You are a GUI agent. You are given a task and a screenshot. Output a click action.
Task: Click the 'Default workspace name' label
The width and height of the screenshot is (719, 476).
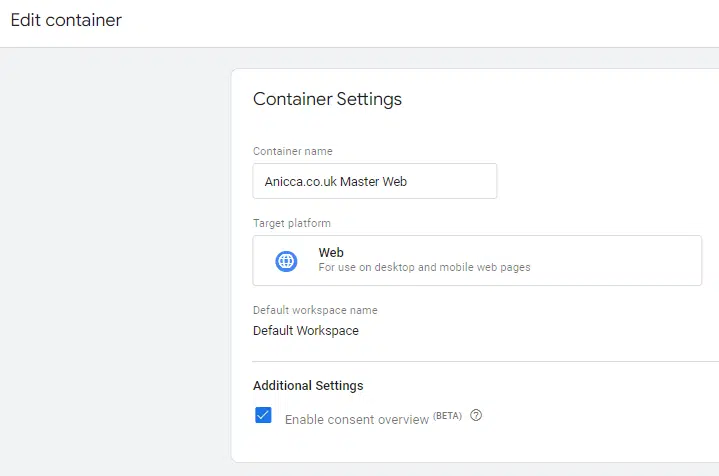point(315,310)
